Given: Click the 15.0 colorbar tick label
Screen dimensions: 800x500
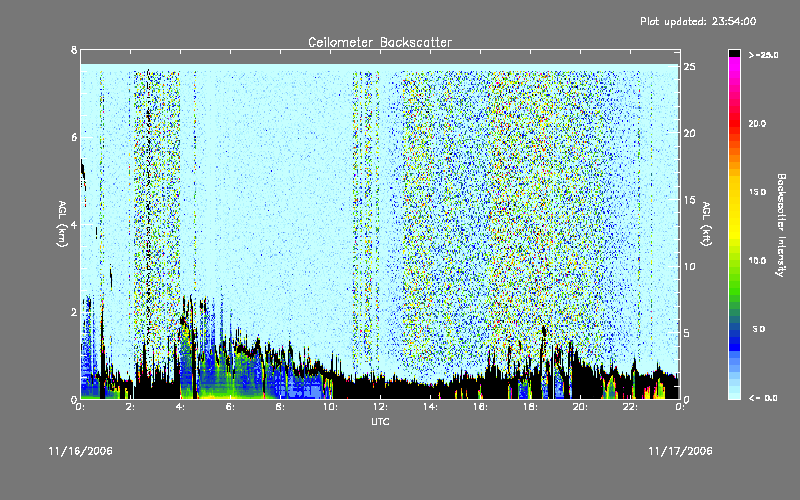Looking at the screenshot, I should 757,192.
